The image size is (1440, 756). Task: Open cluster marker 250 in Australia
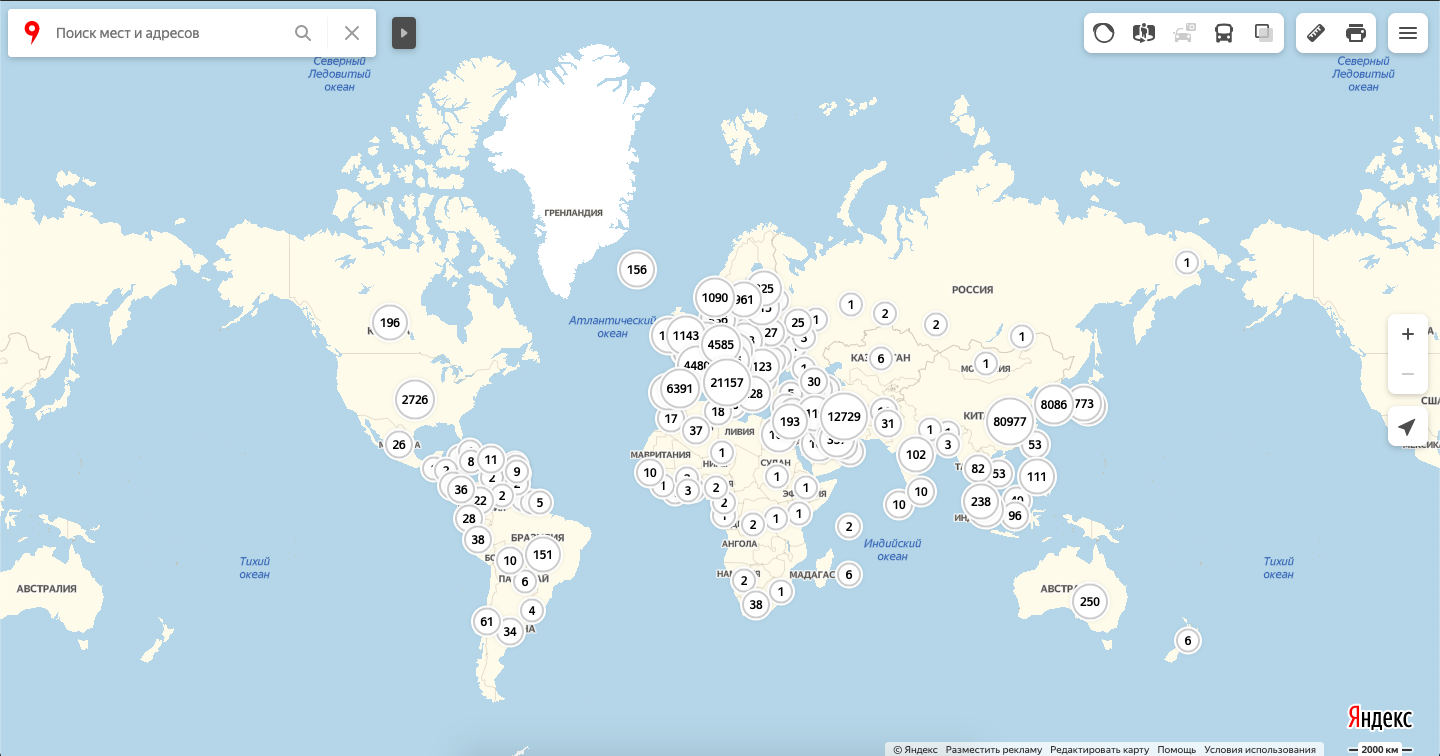point(1090,602)
